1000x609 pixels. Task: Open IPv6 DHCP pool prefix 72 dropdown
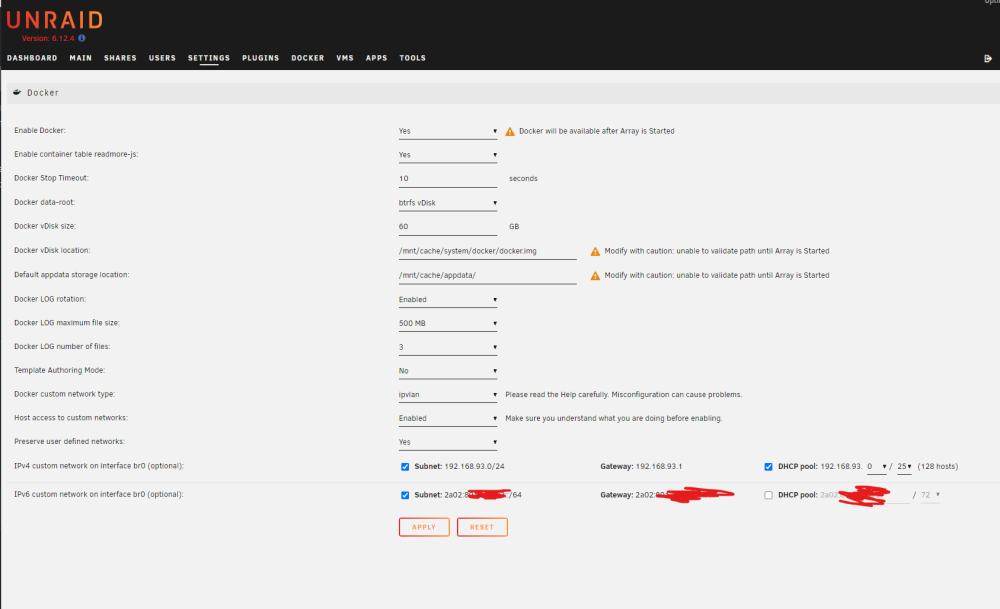click(930, 495)
